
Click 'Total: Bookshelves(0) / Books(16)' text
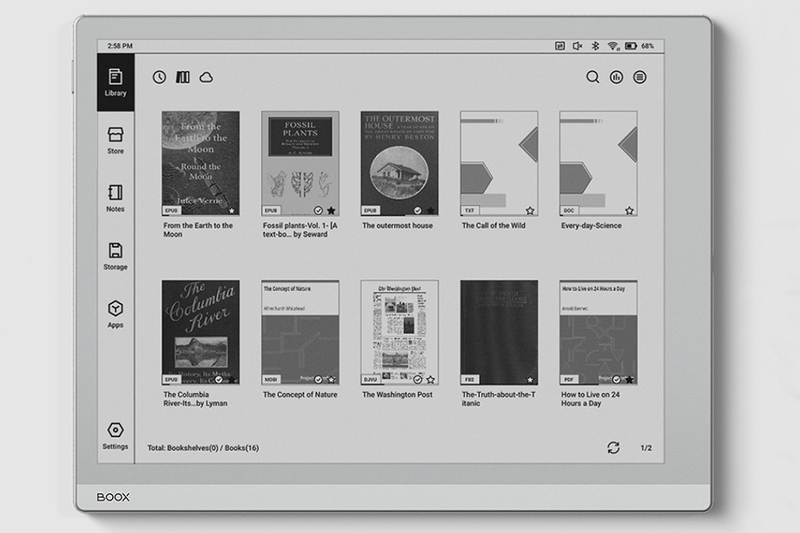point(203,448)
